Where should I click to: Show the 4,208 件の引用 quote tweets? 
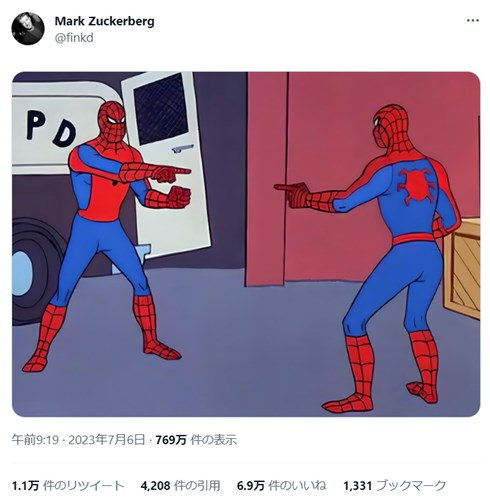point(180,486)
